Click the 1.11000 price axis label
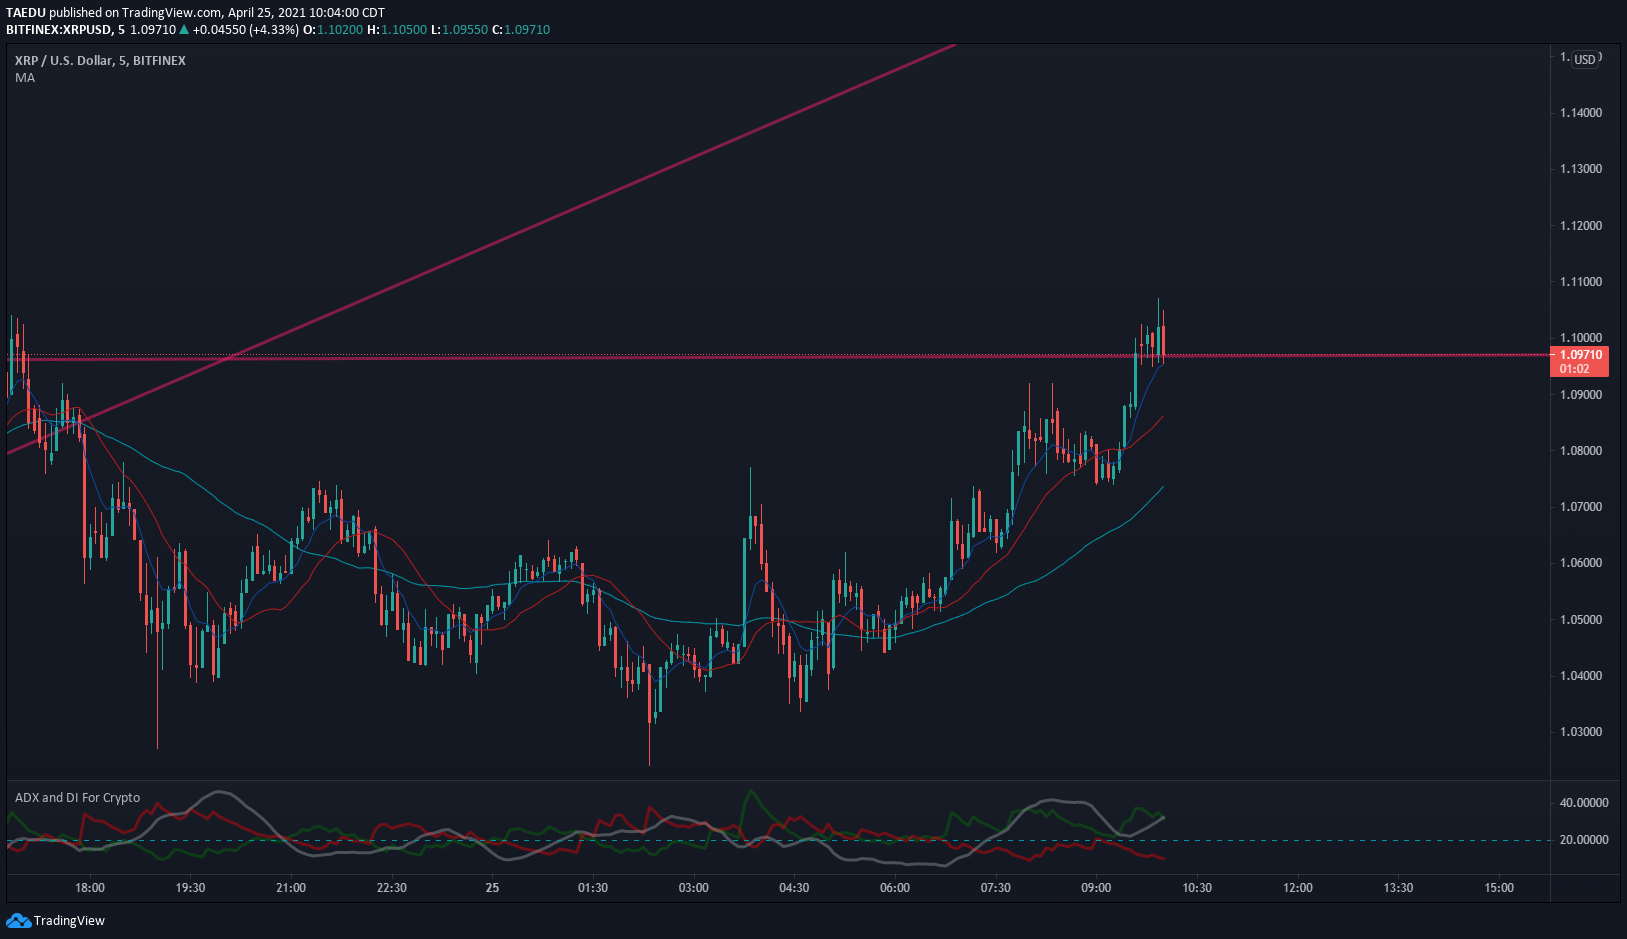Image resolution: width=1627 pixels, height=939 pixels. click(x=1581, y=282)
